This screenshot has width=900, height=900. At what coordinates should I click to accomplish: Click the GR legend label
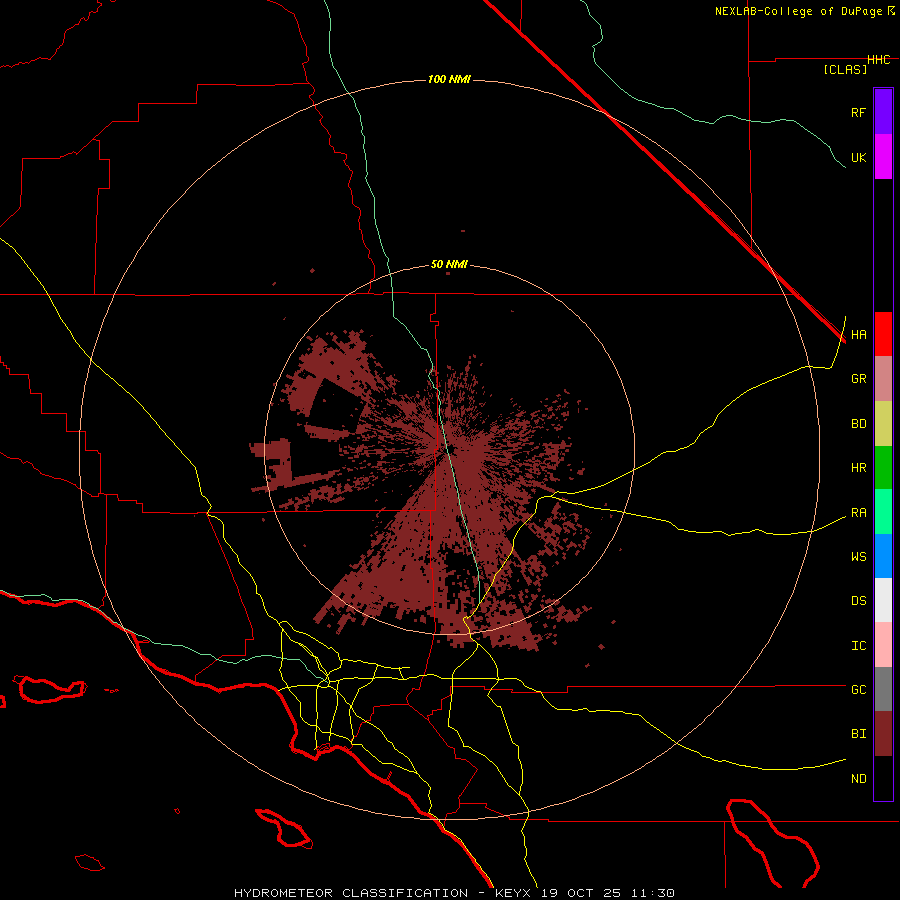858,379
